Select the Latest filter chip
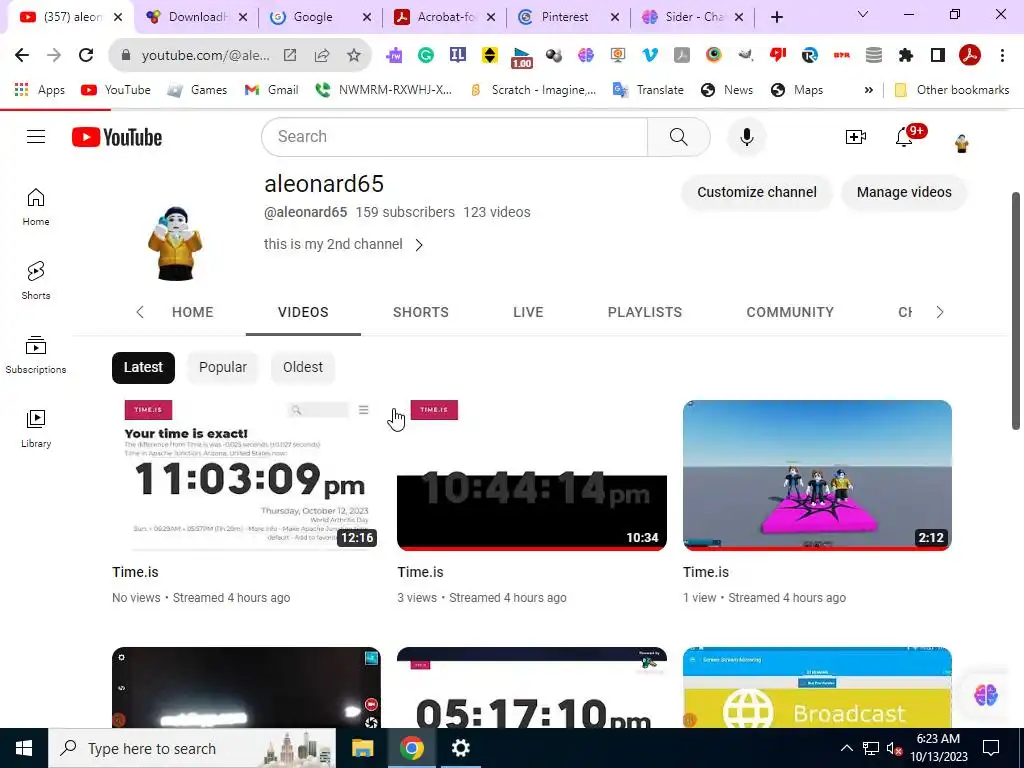This screenshot has width=1024, height=768. click(x=143, y=368)
